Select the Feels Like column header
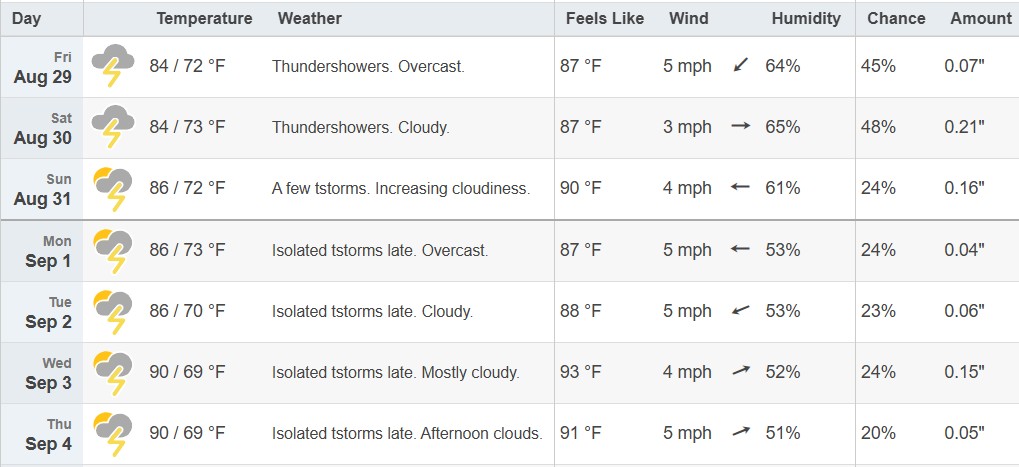The image size is (1019, 467). click(605, 19)
